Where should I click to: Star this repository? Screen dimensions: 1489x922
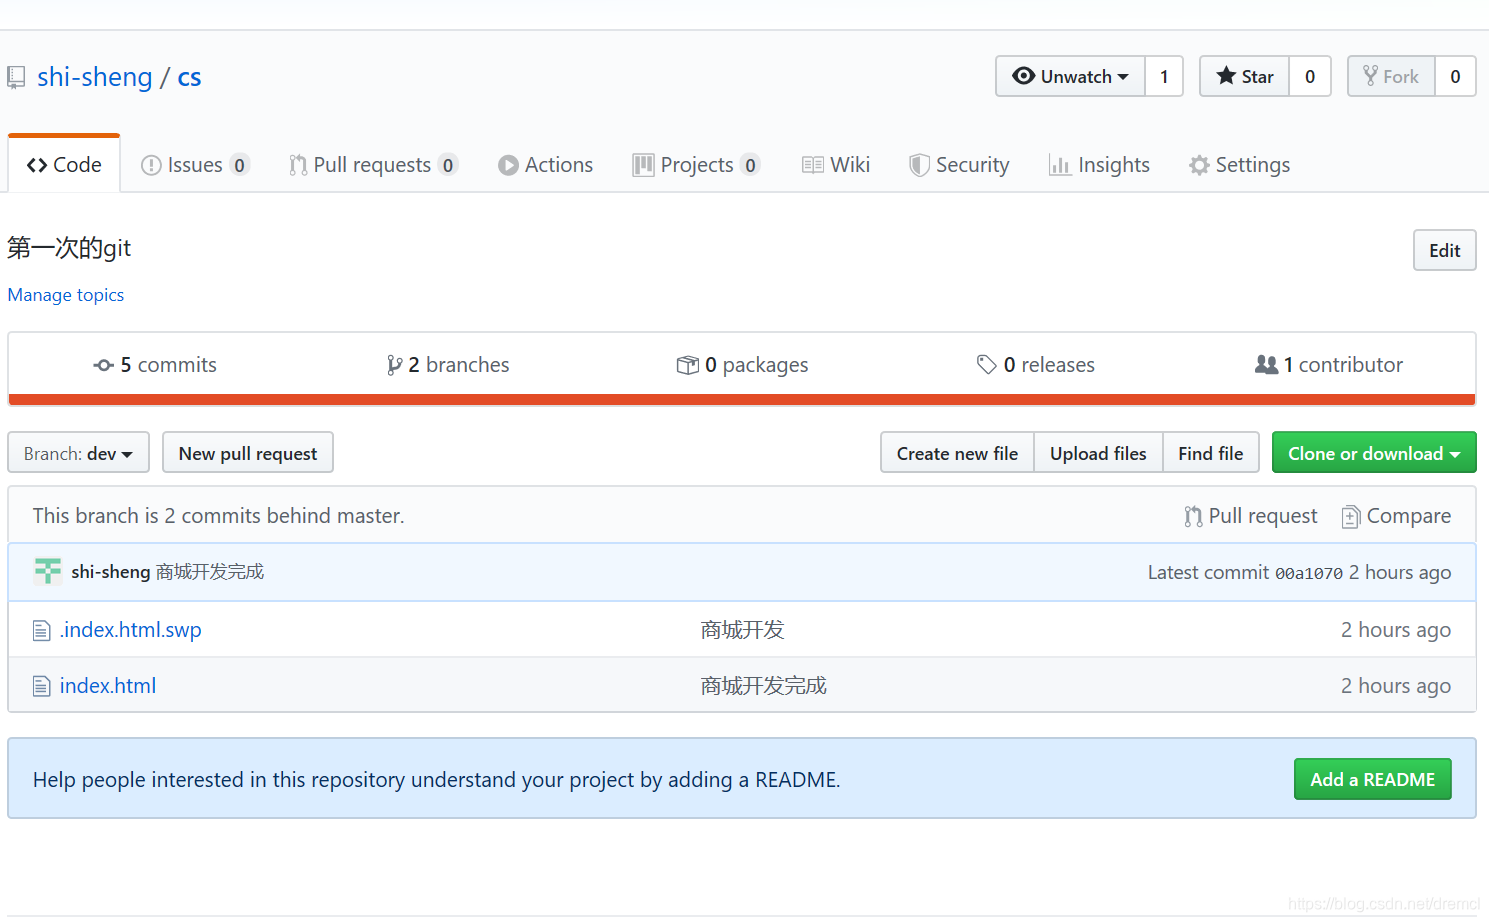coord(1245,76)
